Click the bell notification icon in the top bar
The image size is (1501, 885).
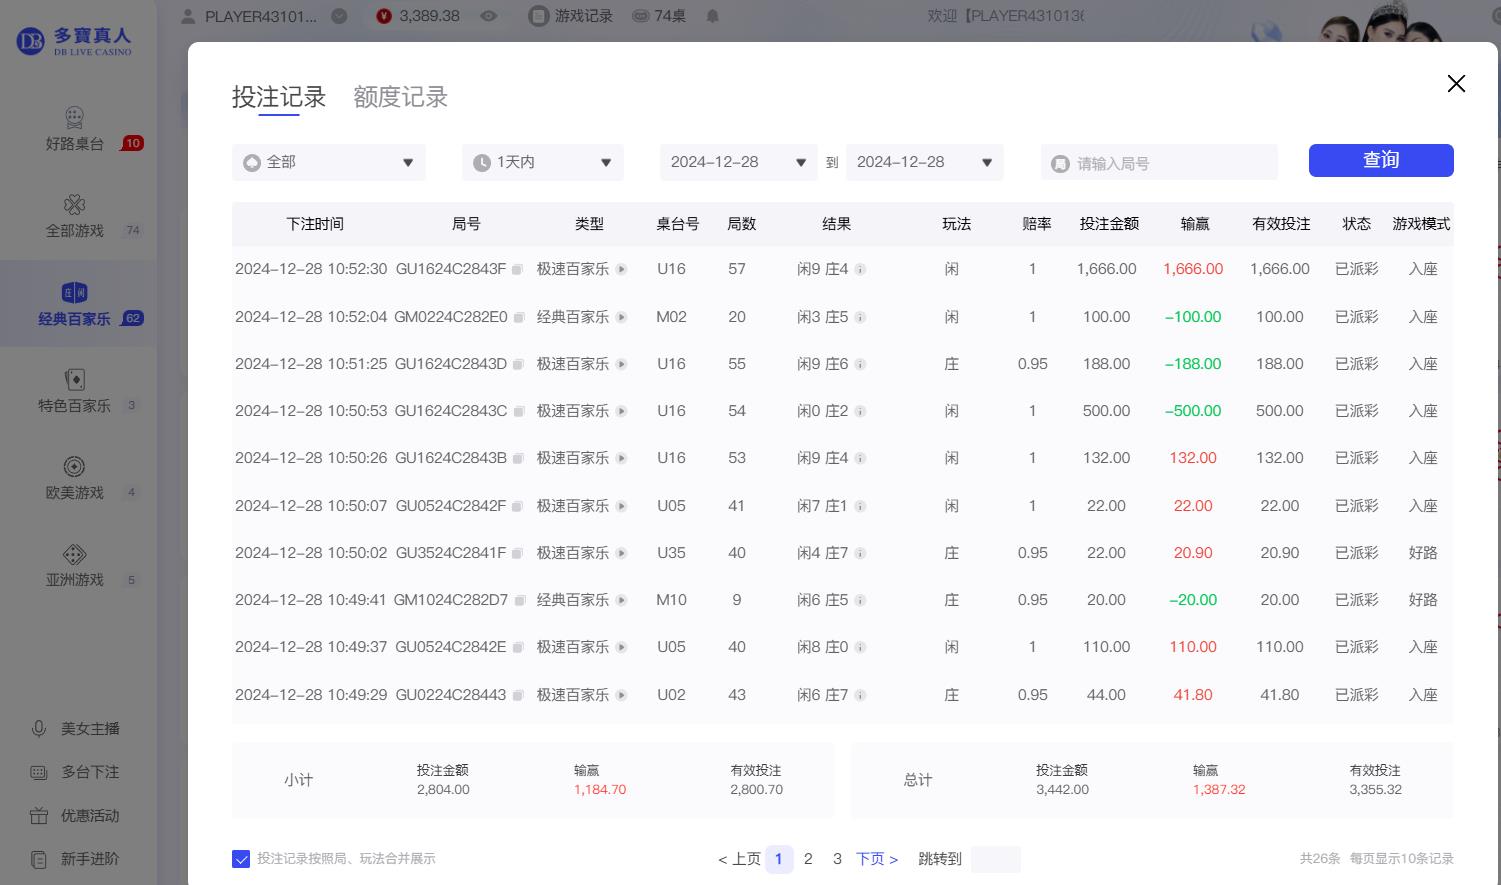coord(710,15)
